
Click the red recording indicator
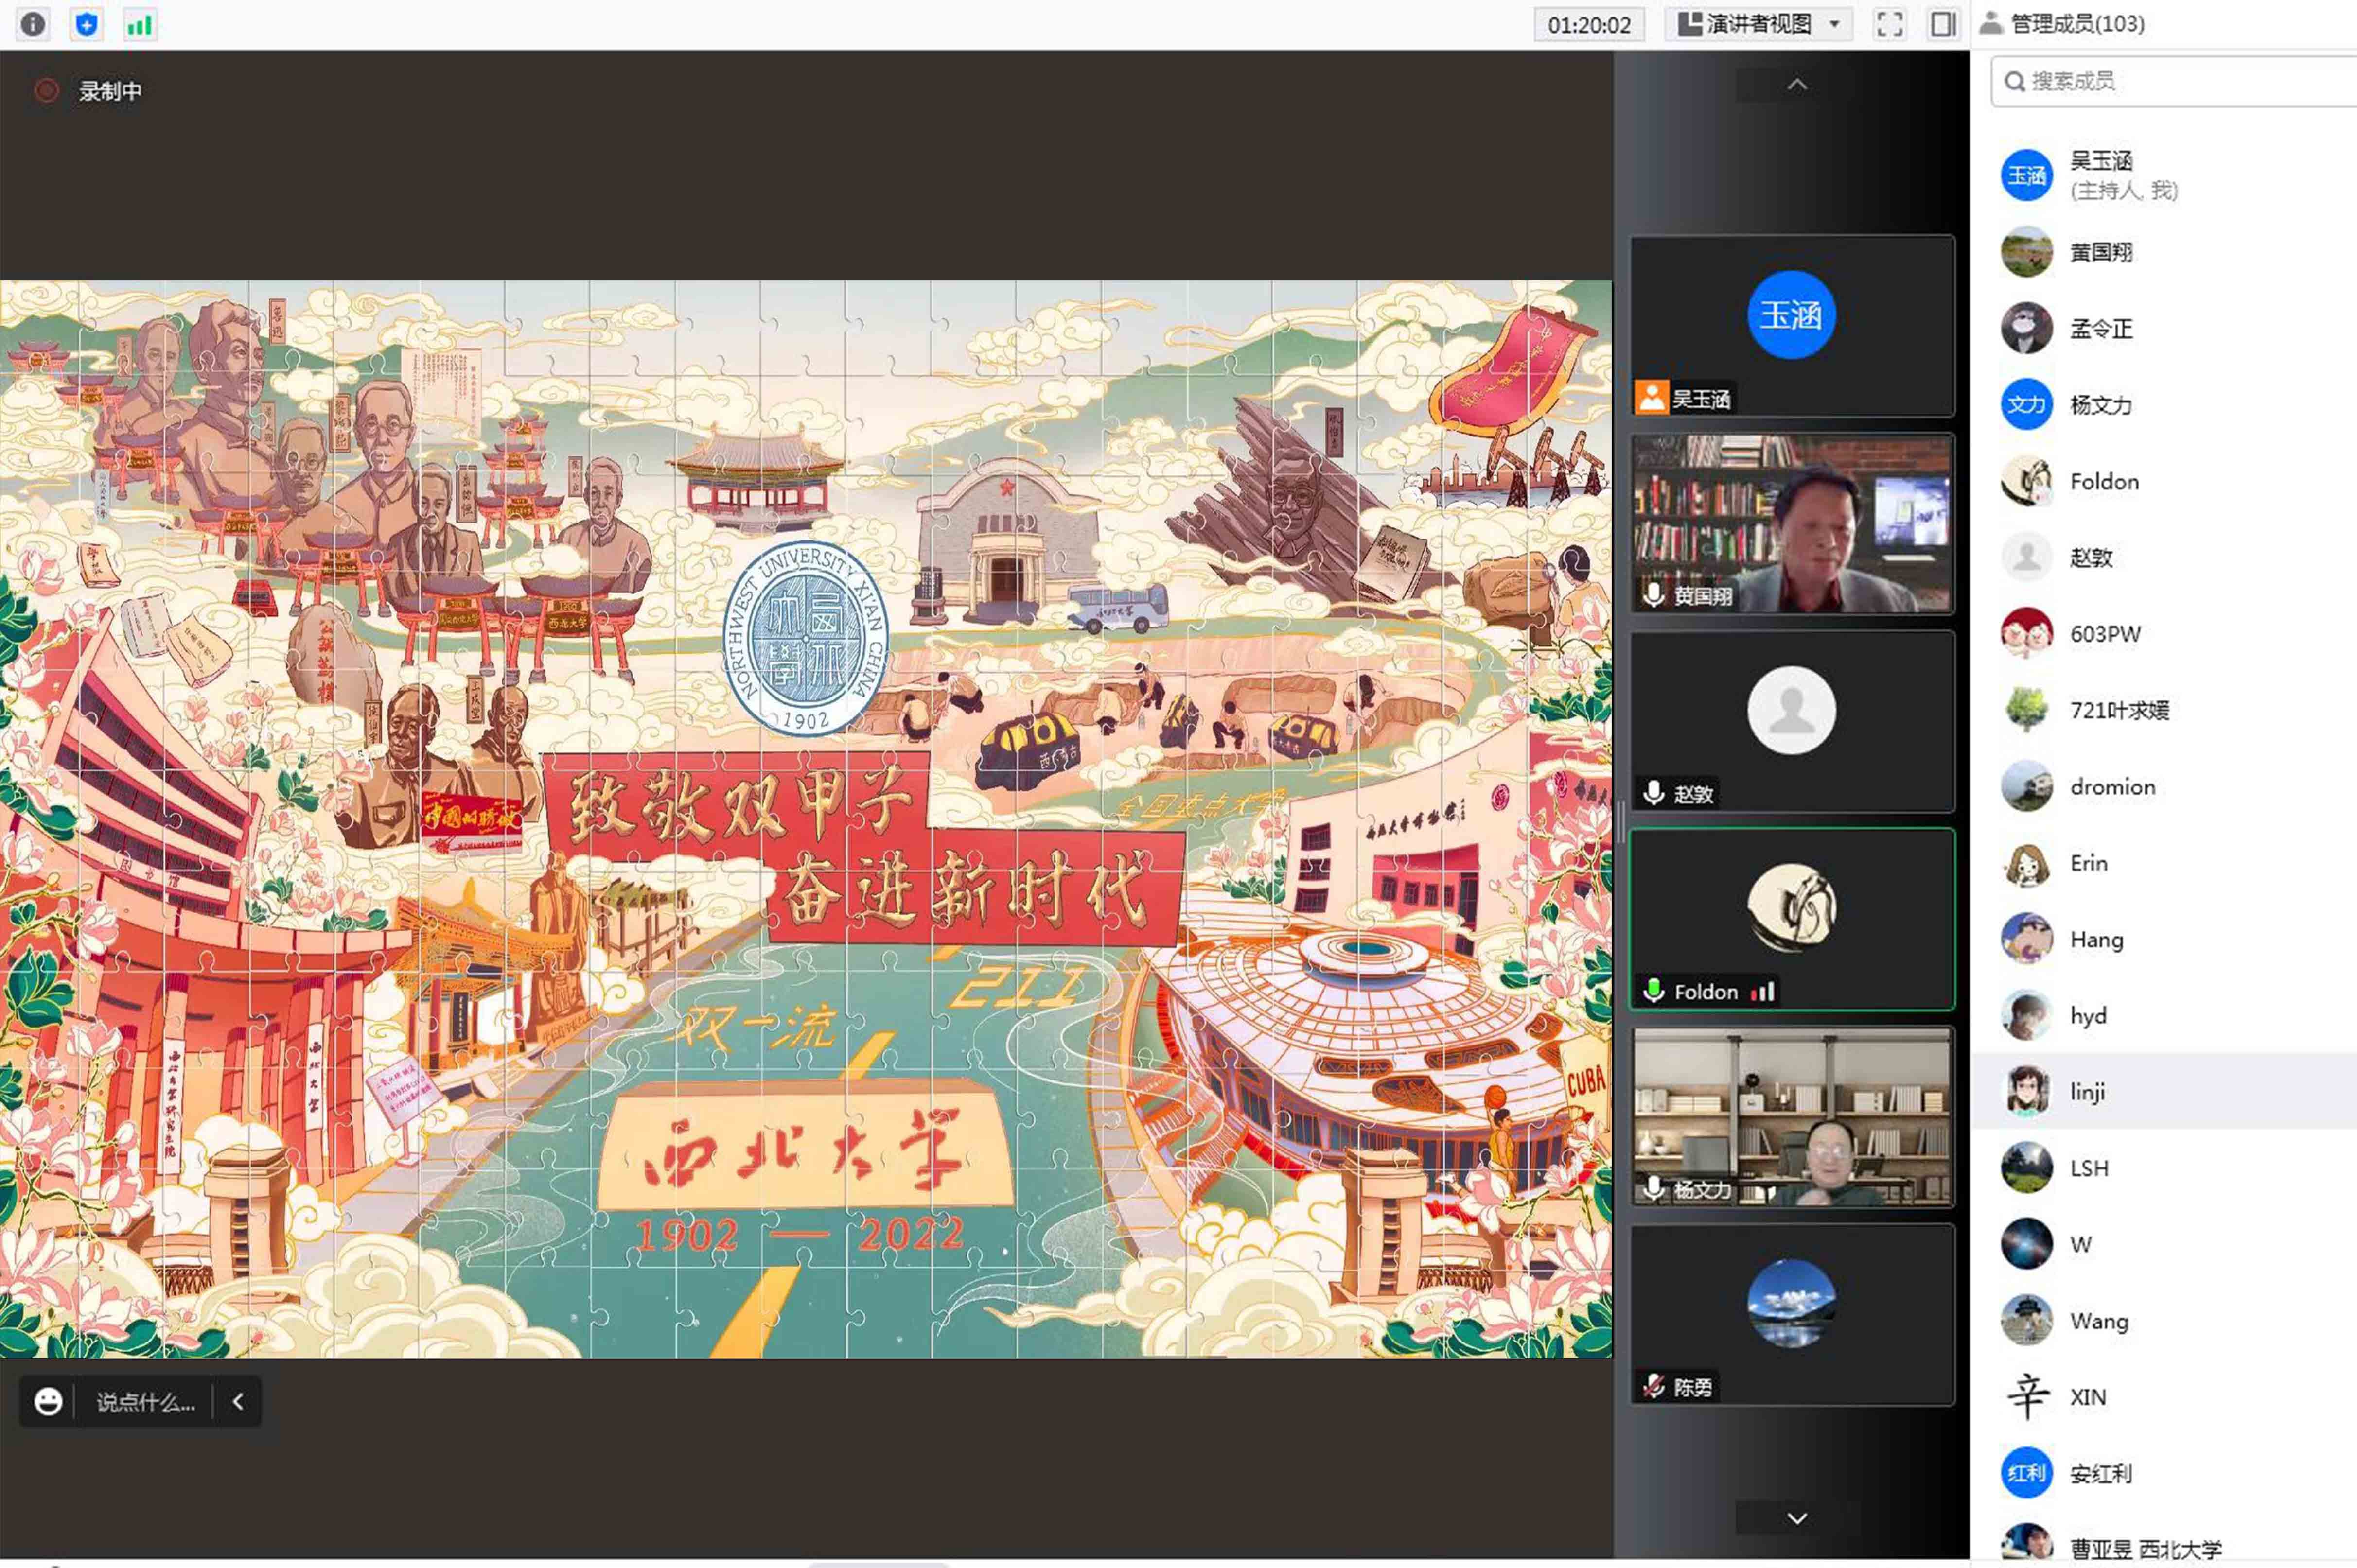tap(46, 91)
